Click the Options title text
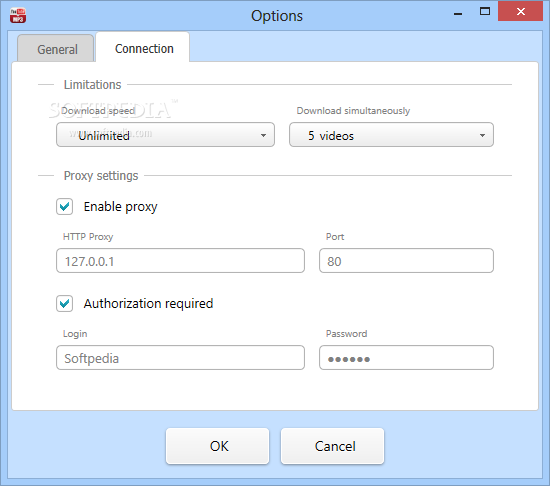This screenshot has width=550, height=486. click(x=277, y=16)
